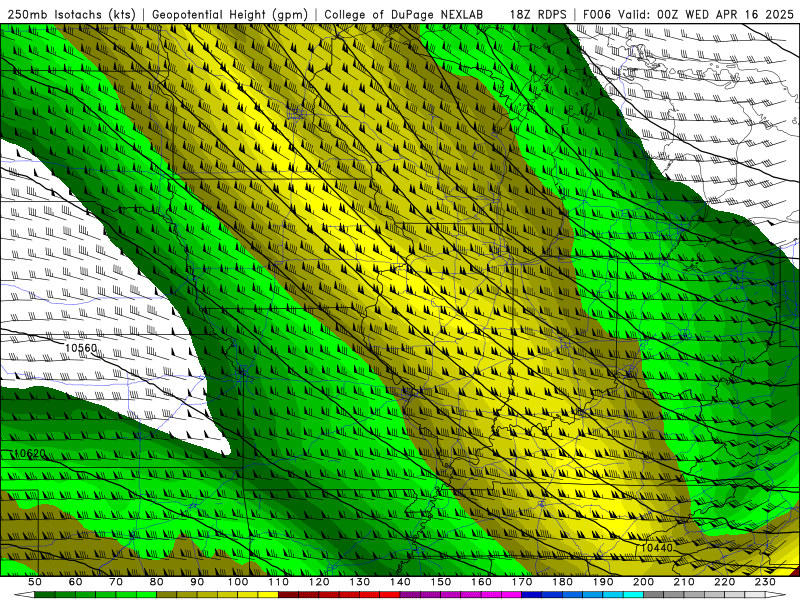Click the 130 value on the color scale

pos(360,582)
